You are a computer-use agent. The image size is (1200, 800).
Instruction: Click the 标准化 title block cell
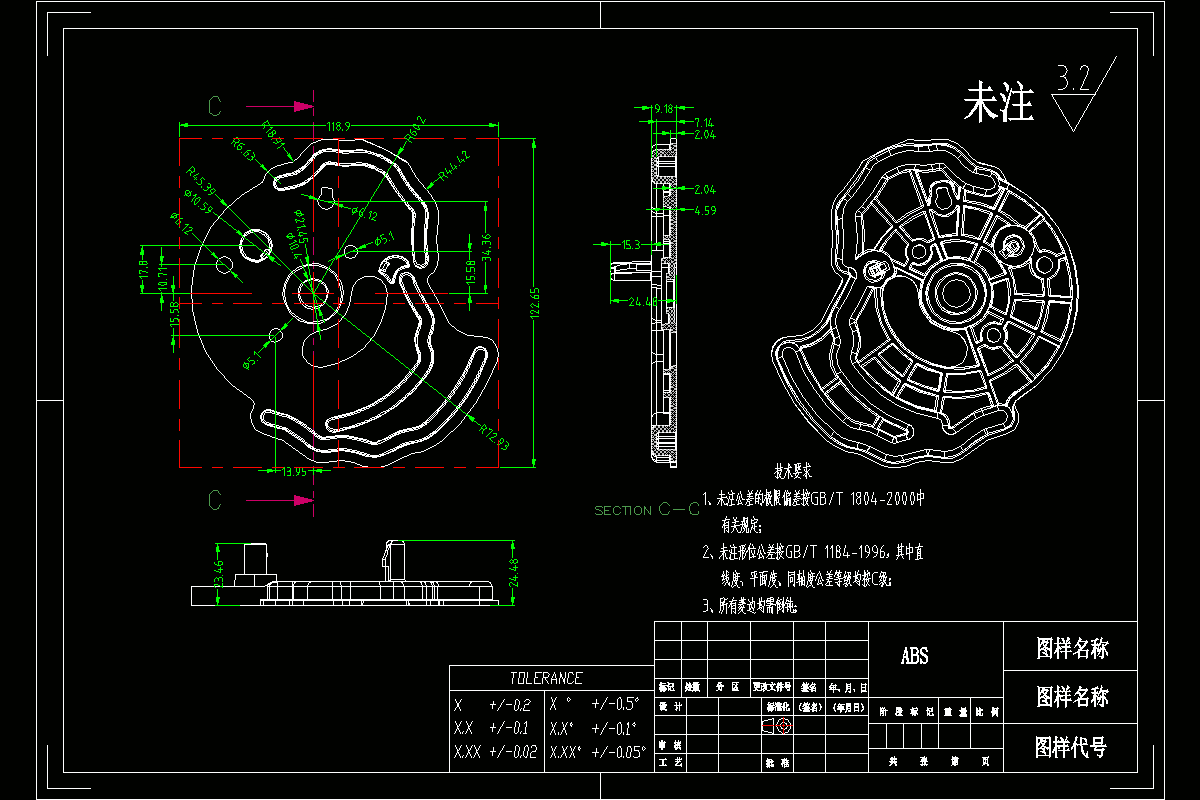(x=777, y=706)
